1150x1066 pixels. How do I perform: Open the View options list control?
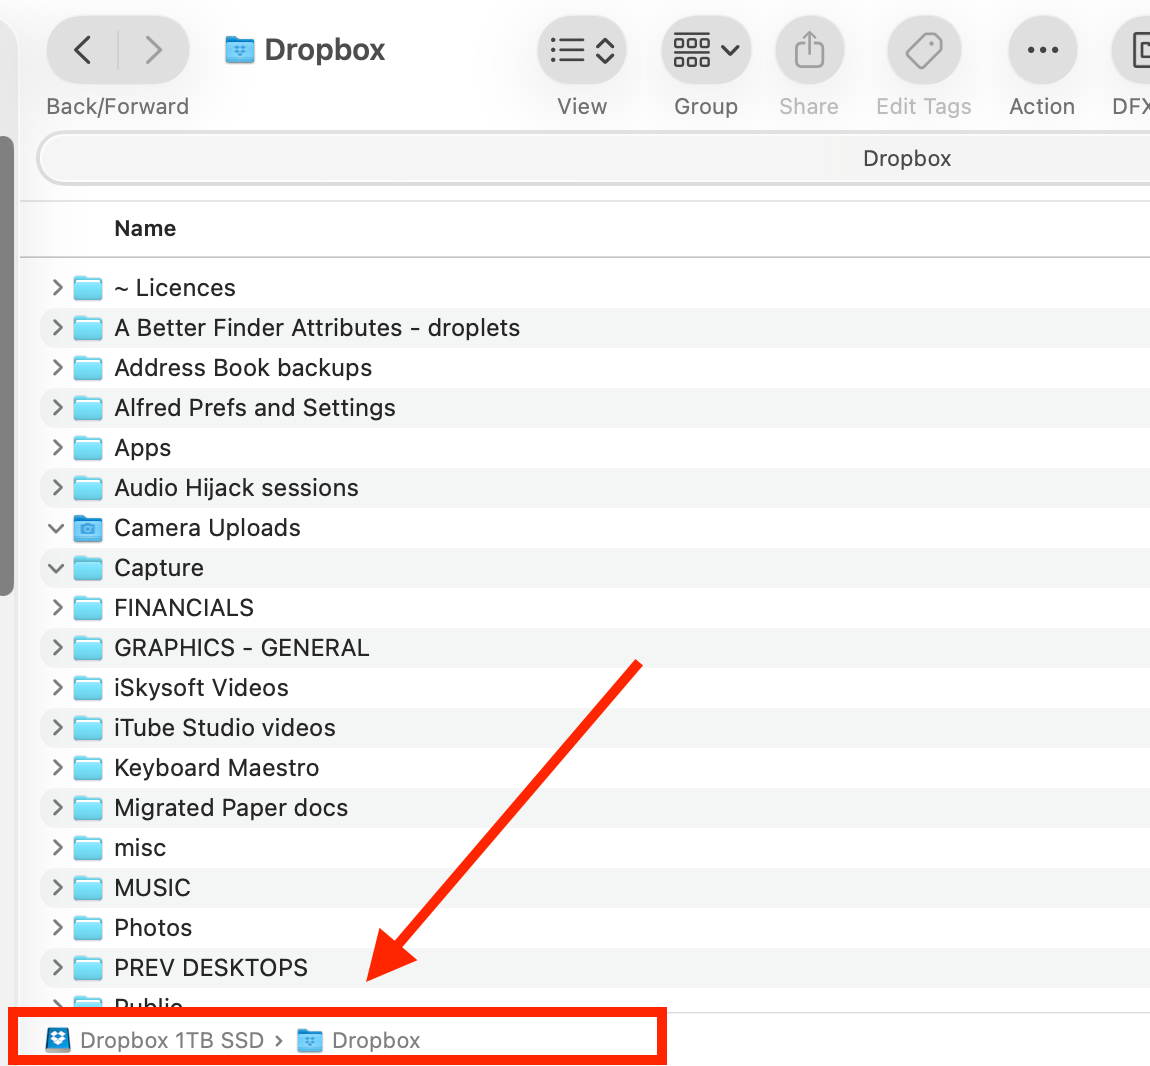click(x=582, y=50)
